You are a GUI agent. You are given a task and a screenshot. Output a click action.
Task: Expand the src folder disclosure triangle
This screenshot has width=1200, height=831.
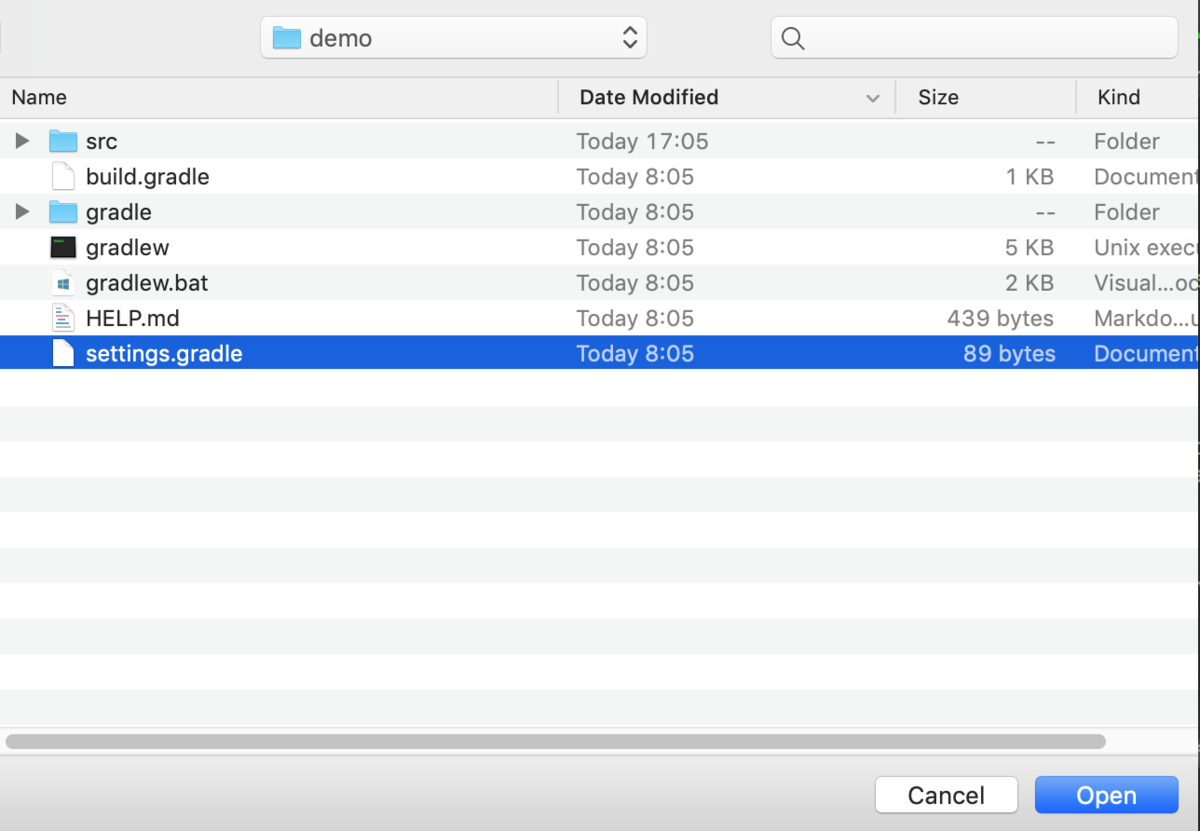click(x=22, y=141)
